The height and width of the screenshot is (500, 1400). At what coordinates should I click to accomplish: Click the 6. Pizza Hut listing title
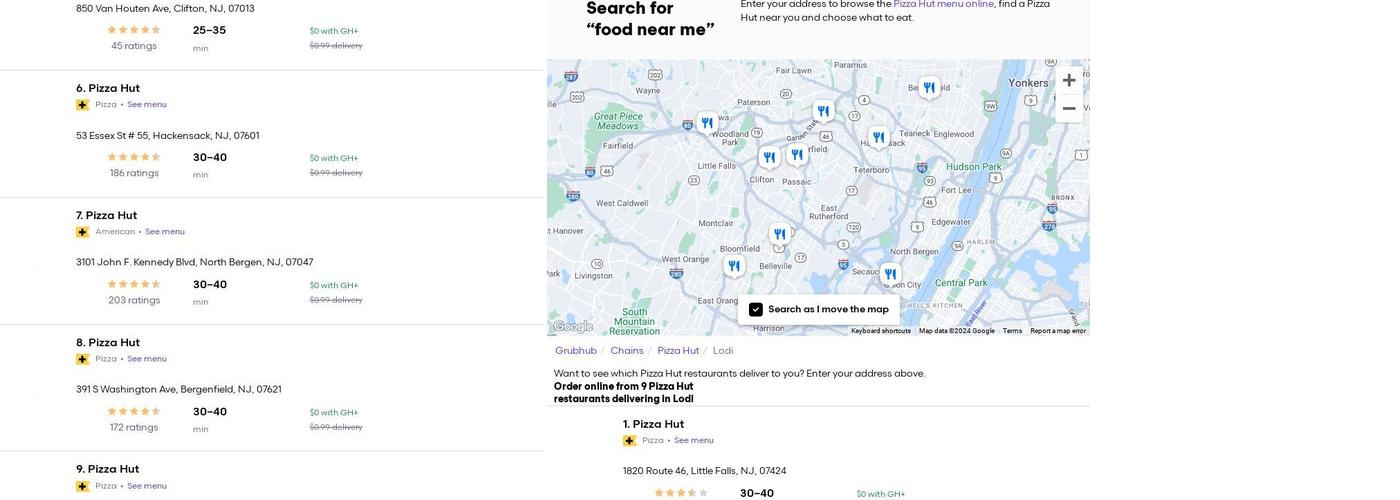[x=108, y=88]
